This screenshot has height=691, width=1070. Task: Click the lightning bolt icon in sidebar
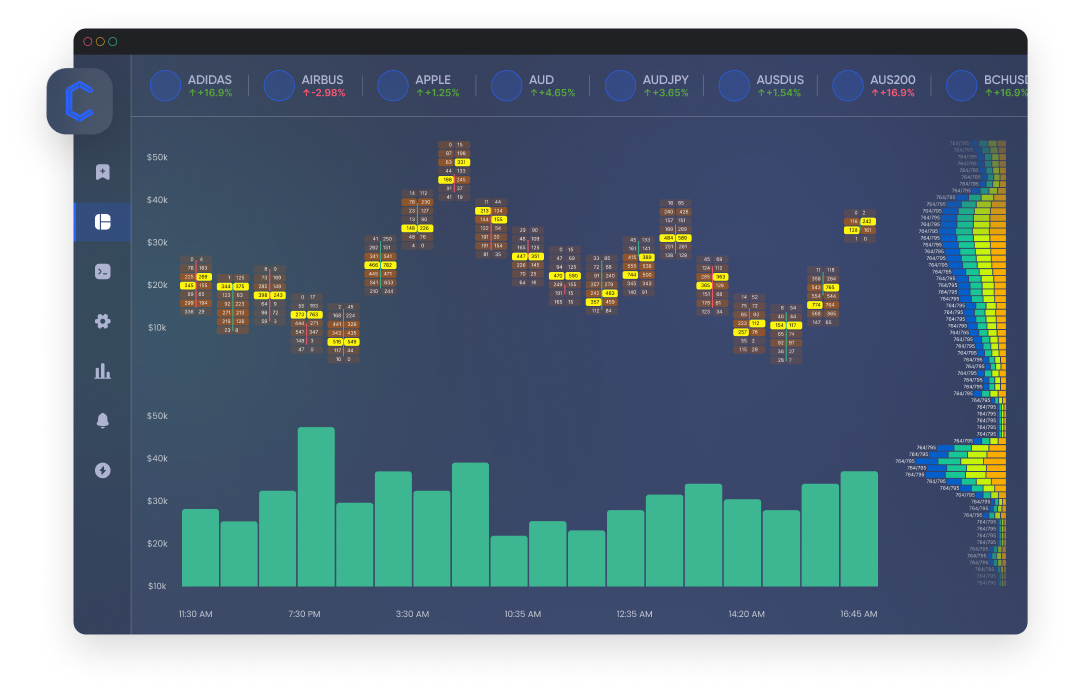pyautogui.click(x=102, y=470)
